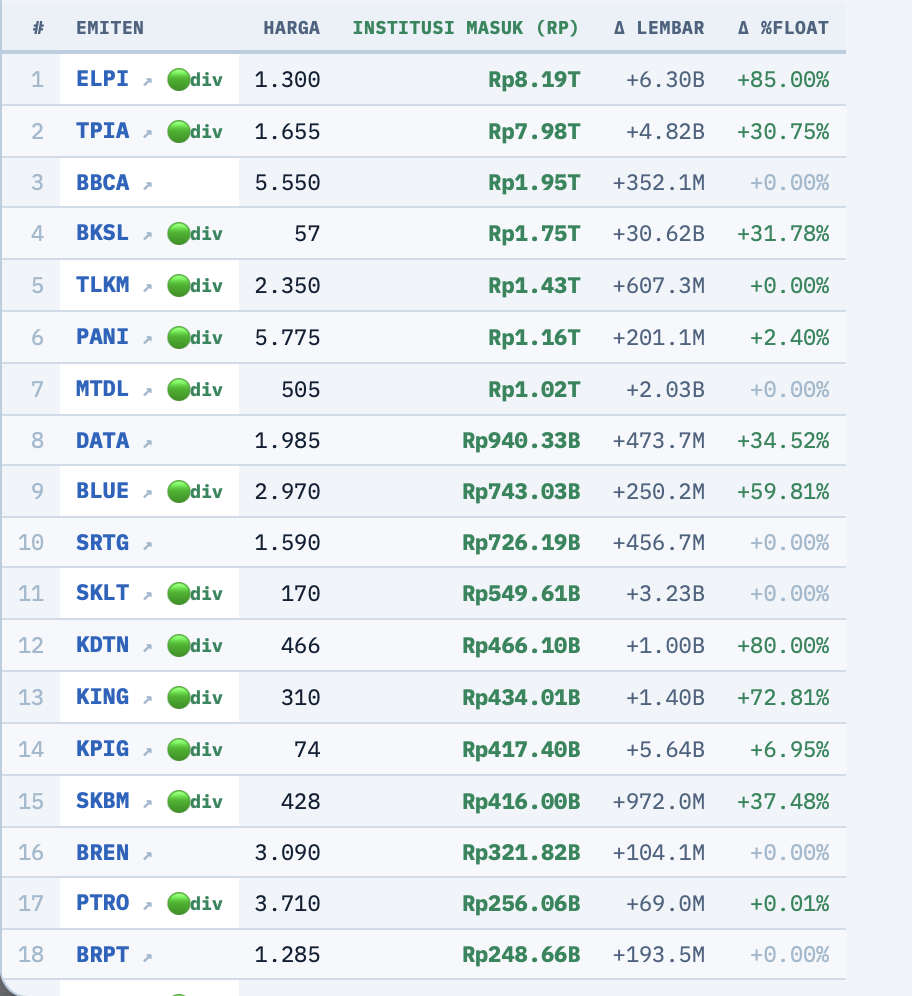Image resolution: width=912 pixels, height=996 pixels.
Task: Open the external link arrow next to KING
Action: [x=147, y=700]
